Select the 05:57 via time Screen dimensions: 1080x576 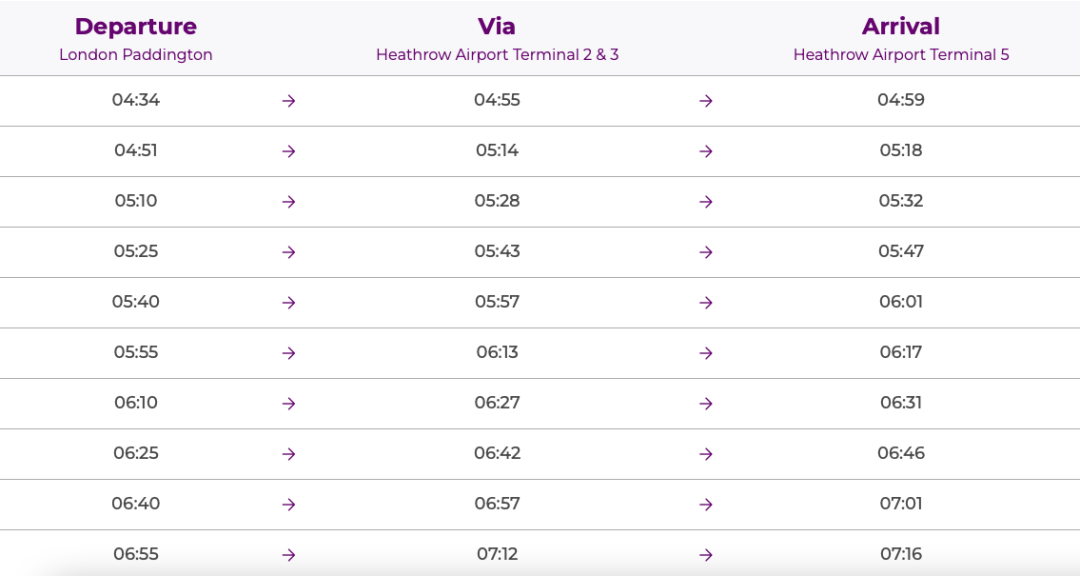[x=497, y=301]
